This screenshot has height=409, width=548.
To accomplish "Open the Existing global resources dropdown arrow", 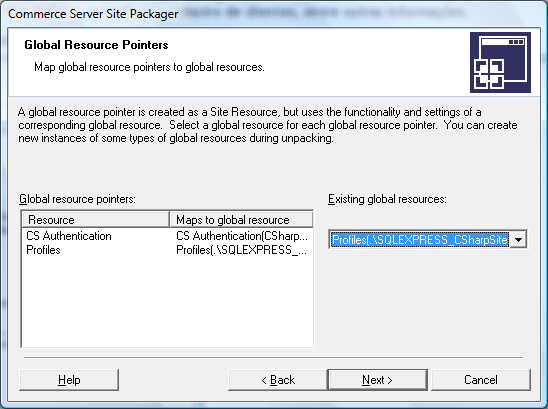I will (x=518, y=240).
